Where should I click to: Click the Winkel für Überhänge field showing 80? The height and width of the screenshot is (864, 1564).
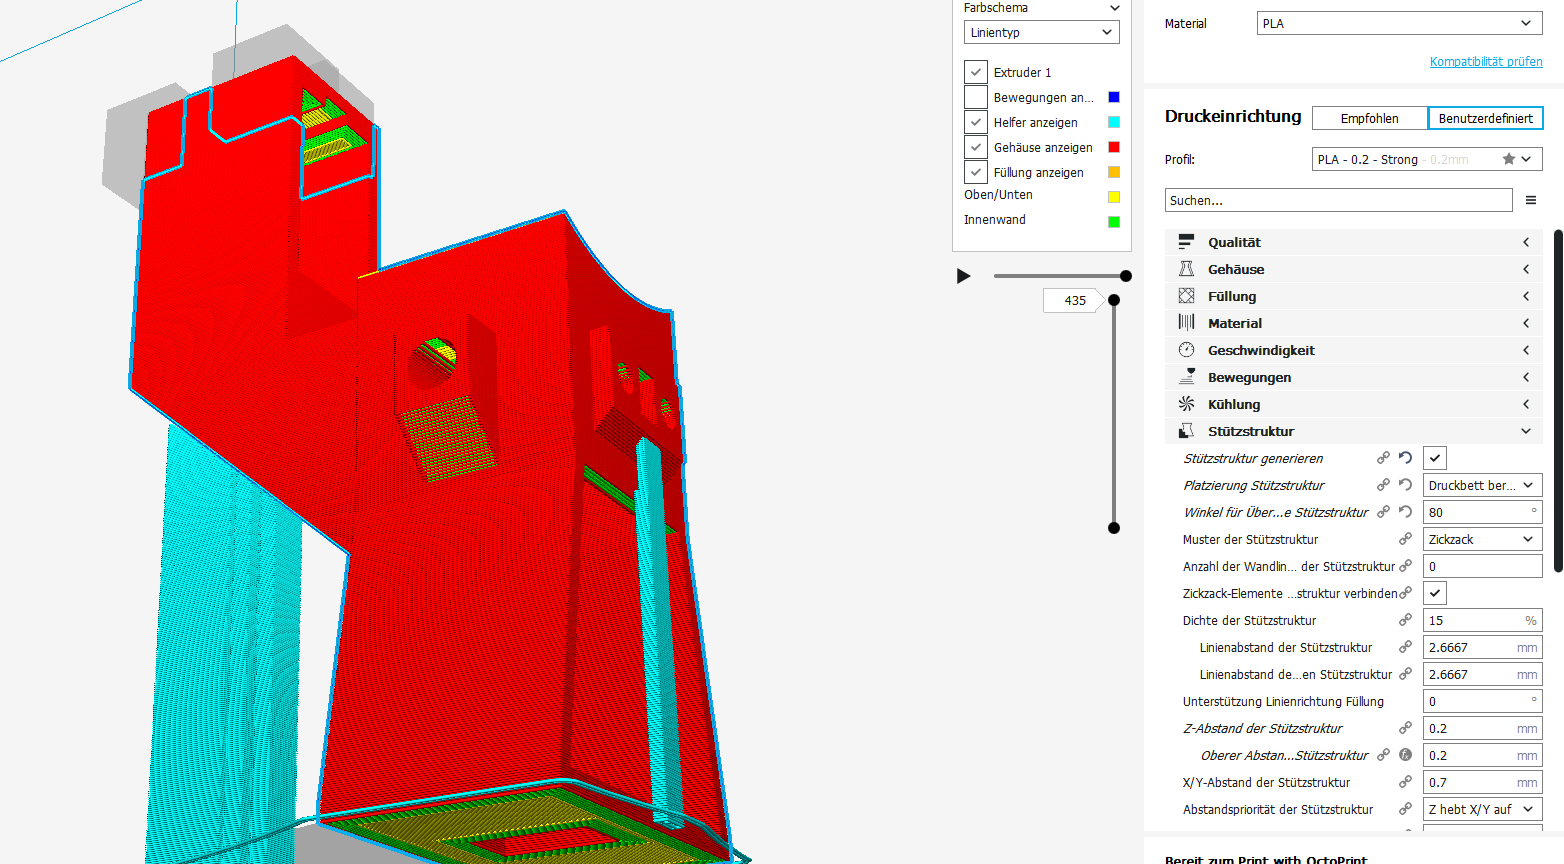coord(1482,512)
